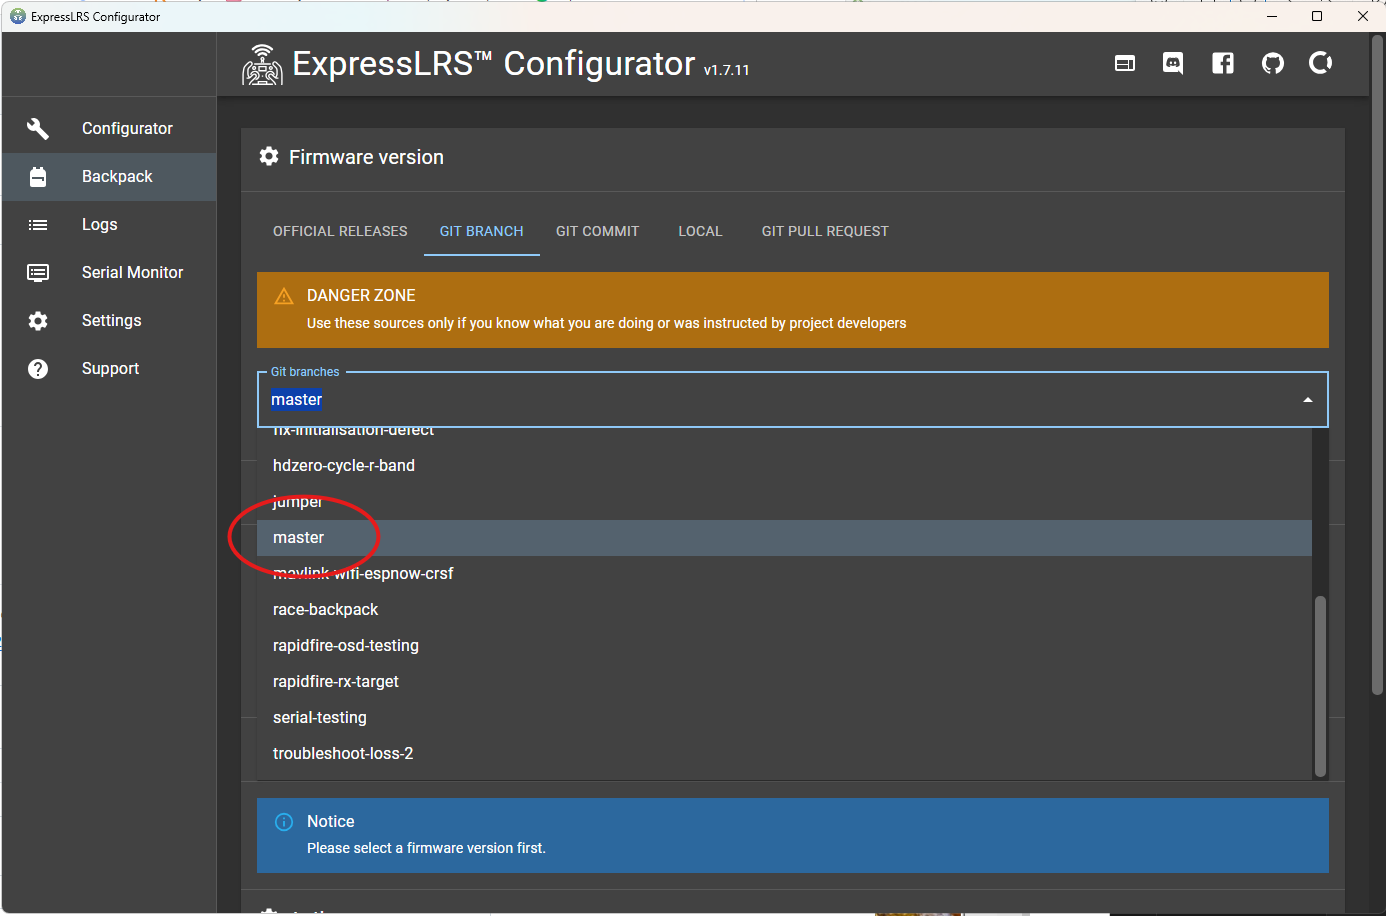Click the Support question mark icon
Image resolution: width=1386 pixels, height=916 pixels.
click(x=37, y=368)
